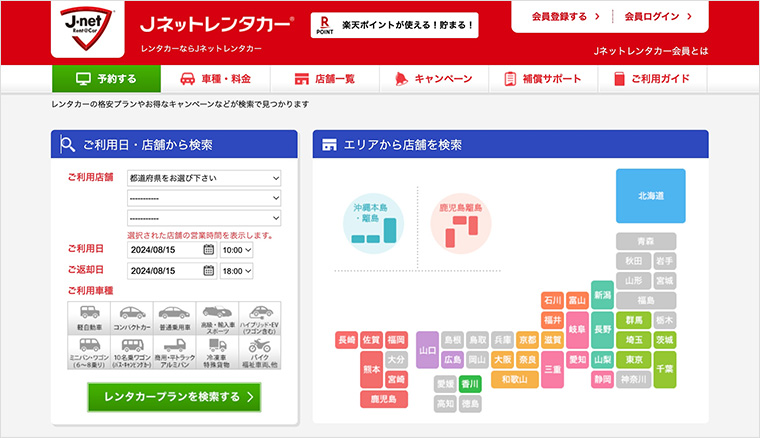Select 三重 on the area map

(553, 369)
